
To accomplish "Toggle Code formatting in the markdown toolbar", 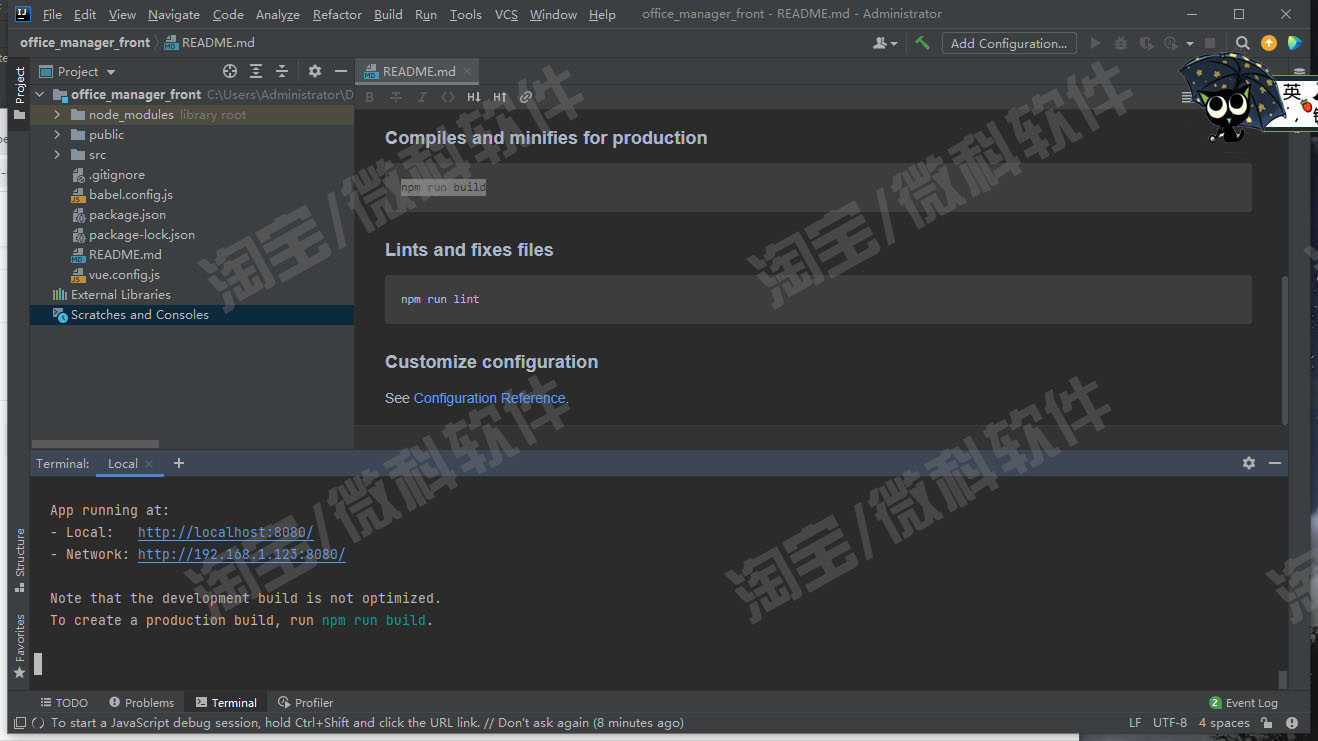I will point(448,97).
